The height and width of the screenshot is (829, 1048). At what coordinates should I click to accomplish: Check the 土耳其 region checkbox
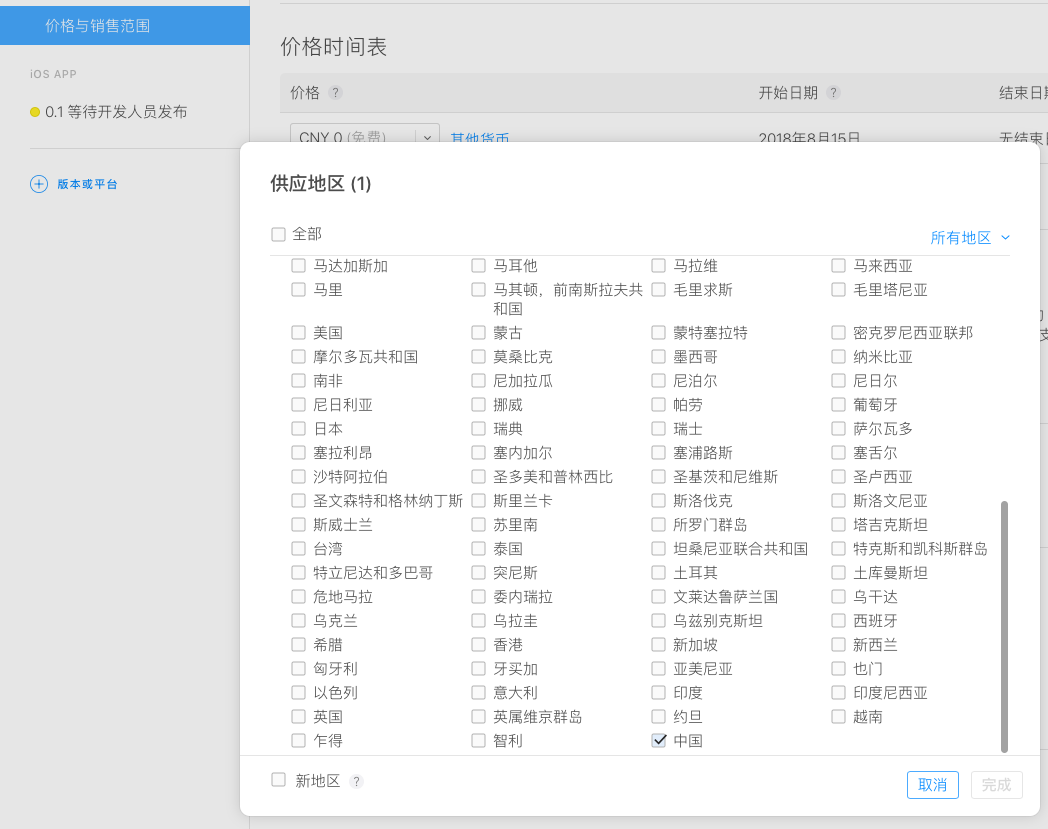point(658,572)
